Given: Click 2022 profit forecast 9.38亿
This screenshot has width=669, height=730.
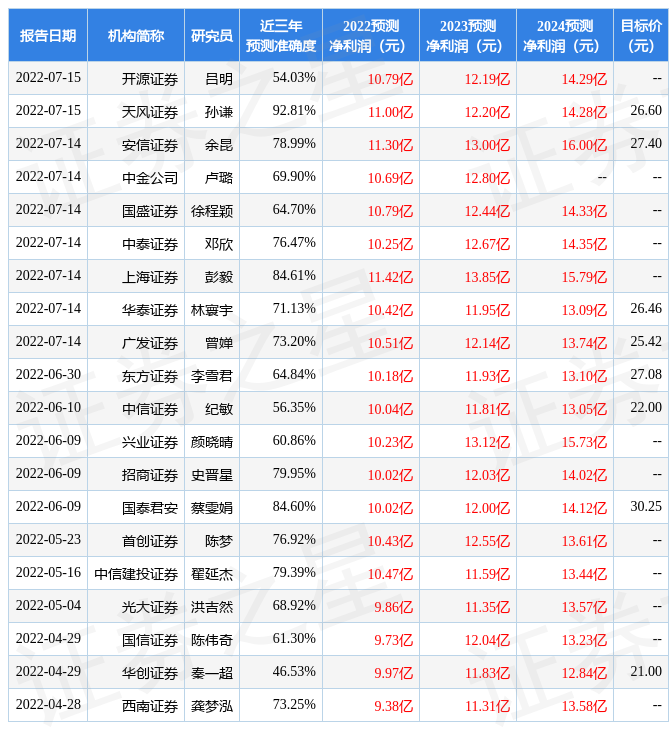Looking at the screenshot, I should pos(394,706).
